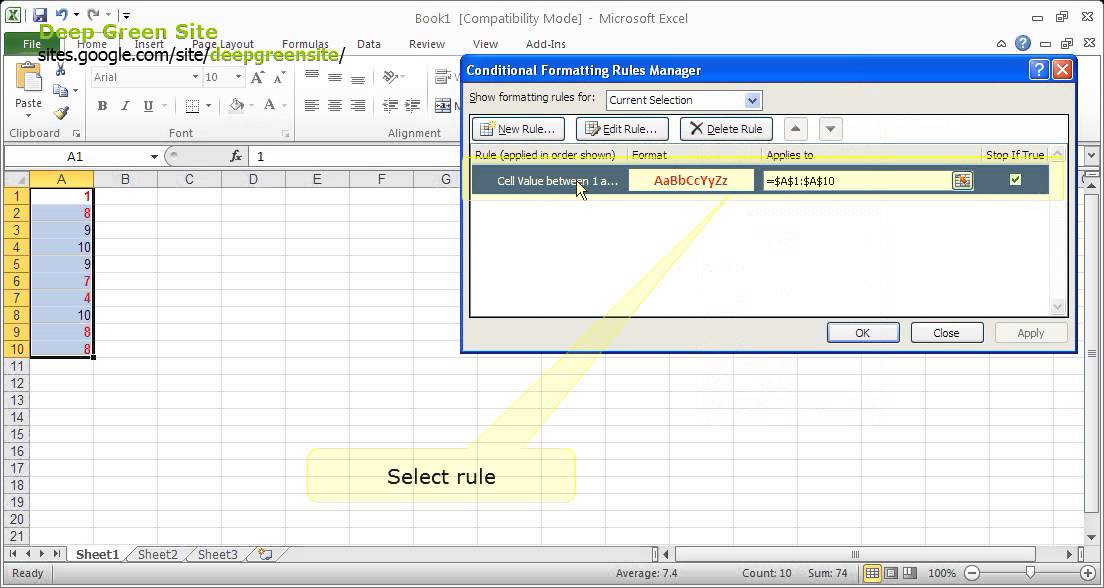
Task: Open the View ribbon tab
Action: coord(485,44)
